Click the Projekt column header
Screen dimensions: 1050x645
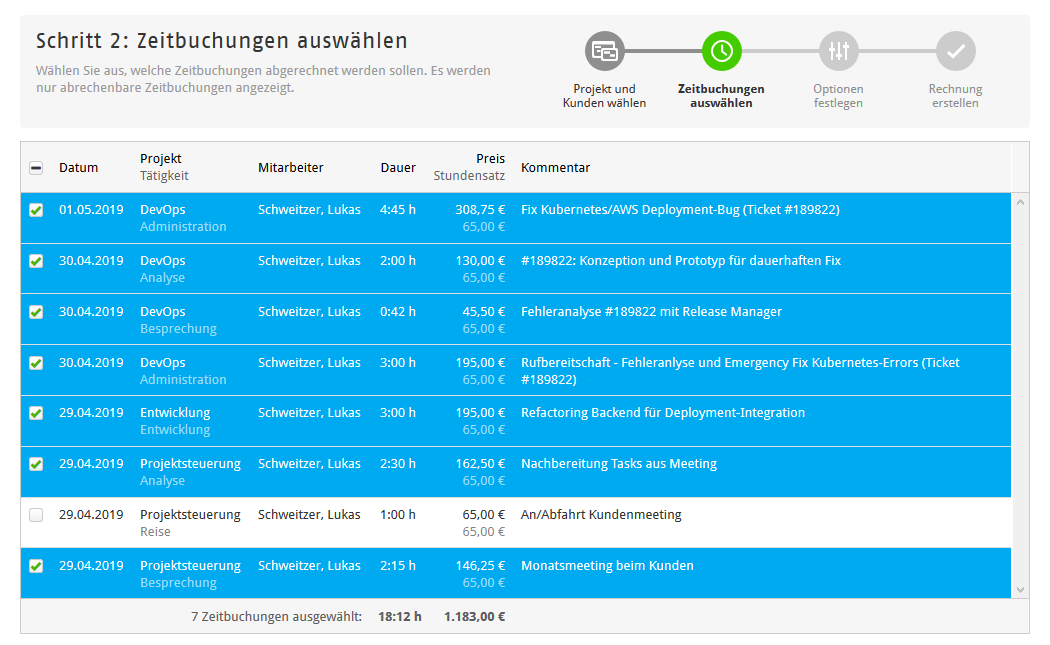coord(161,159)
